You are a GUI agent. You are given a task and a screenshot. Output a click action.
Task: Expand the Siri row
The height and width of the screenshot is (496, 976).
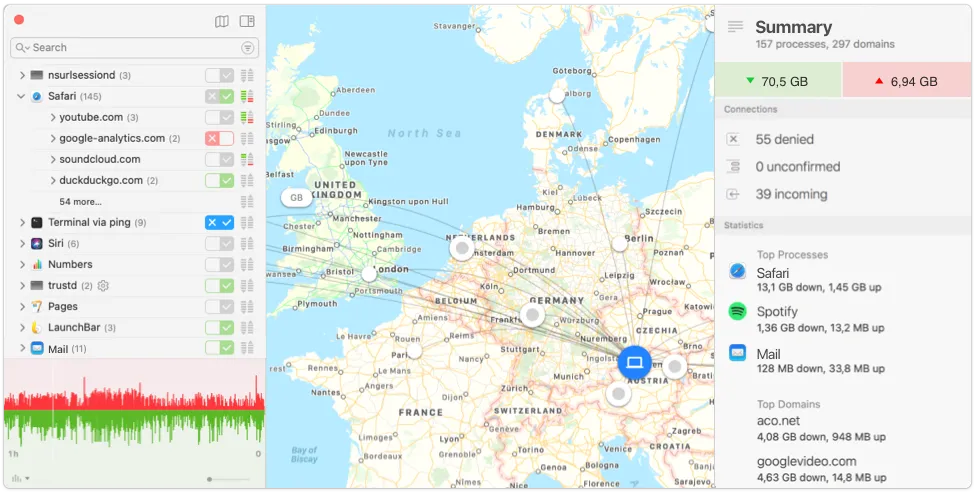22,243
